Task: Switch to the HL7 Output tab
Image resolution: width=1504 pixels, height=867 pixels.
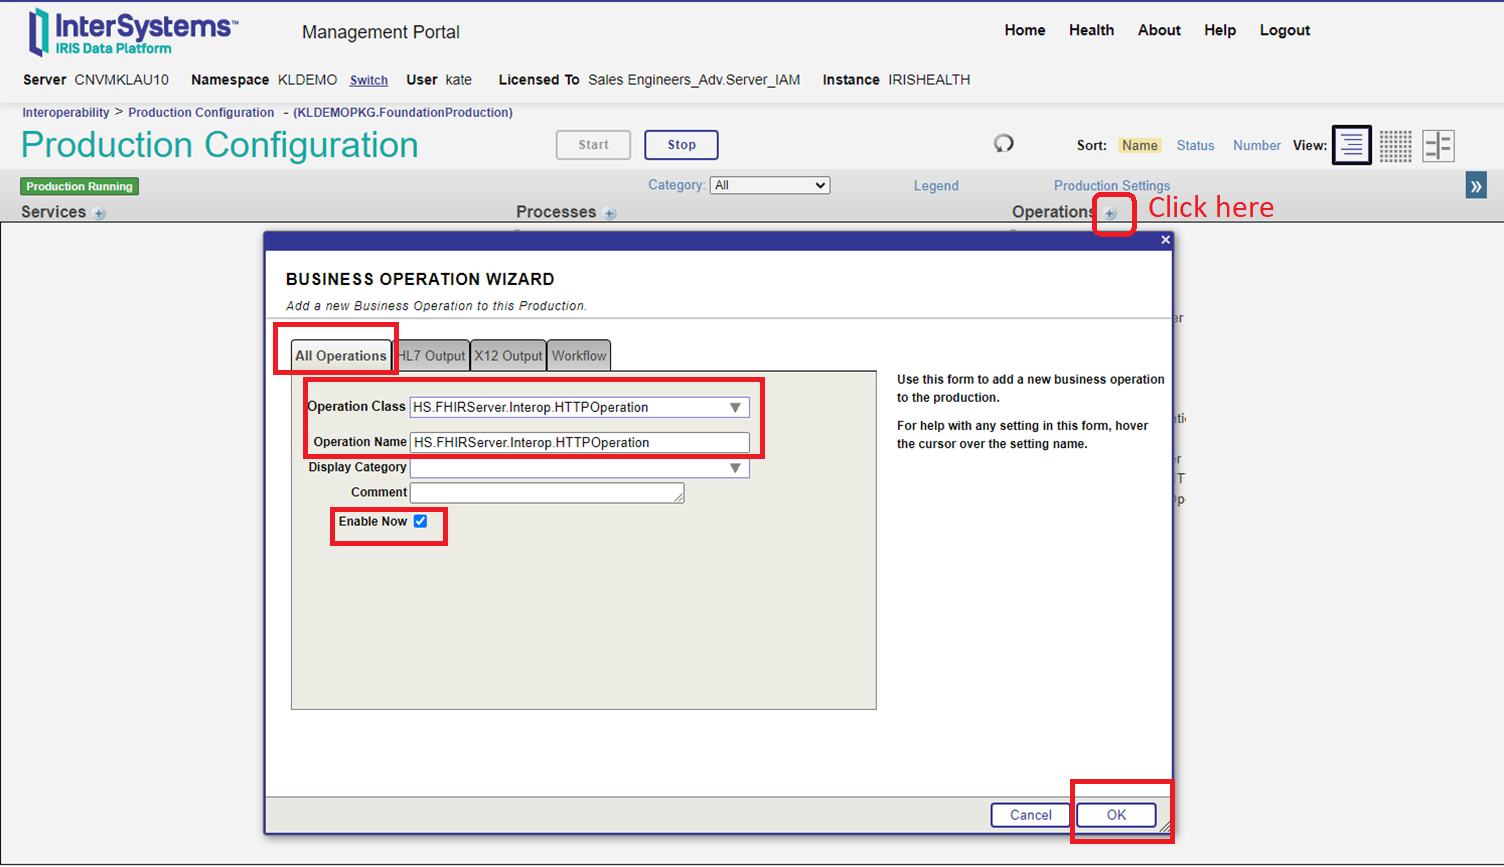Action: pos(433,356)
